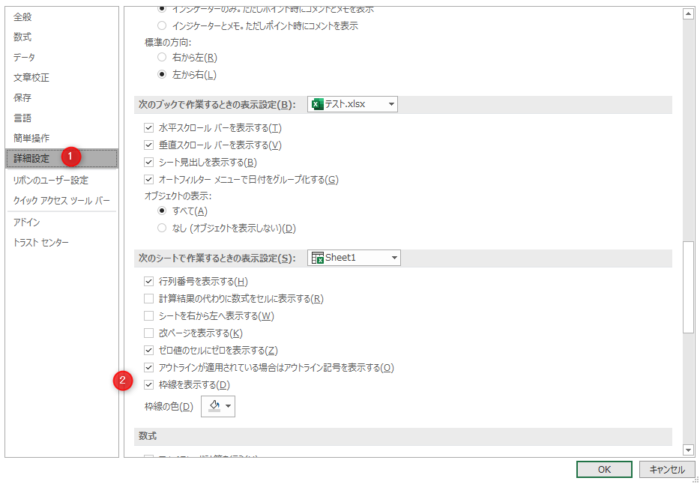Uncheck 枠線を表示する checkbox

[150, 385]
